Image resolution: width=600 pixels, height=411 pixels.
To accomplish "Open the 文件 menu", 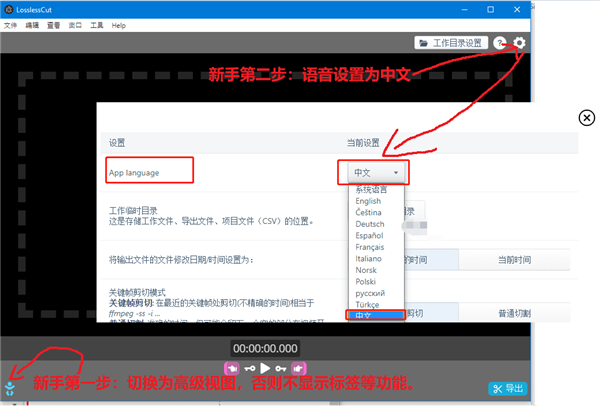I will pos(10,25).
